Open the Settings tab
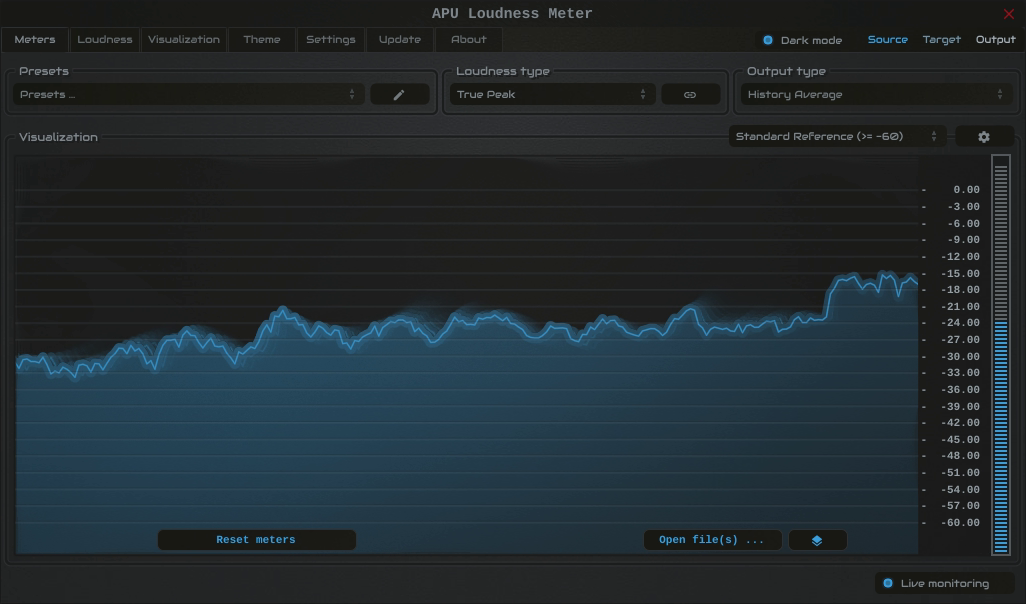 331,40
